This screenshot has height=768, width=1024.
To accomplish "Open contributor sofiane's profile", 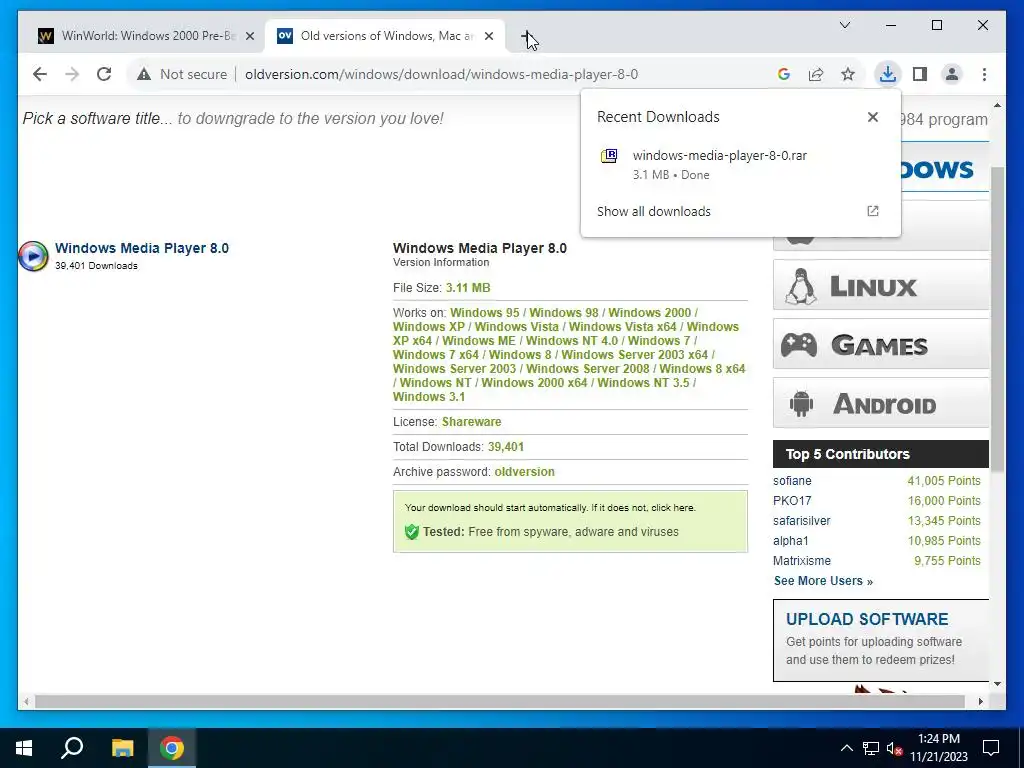I will (792, 481).
